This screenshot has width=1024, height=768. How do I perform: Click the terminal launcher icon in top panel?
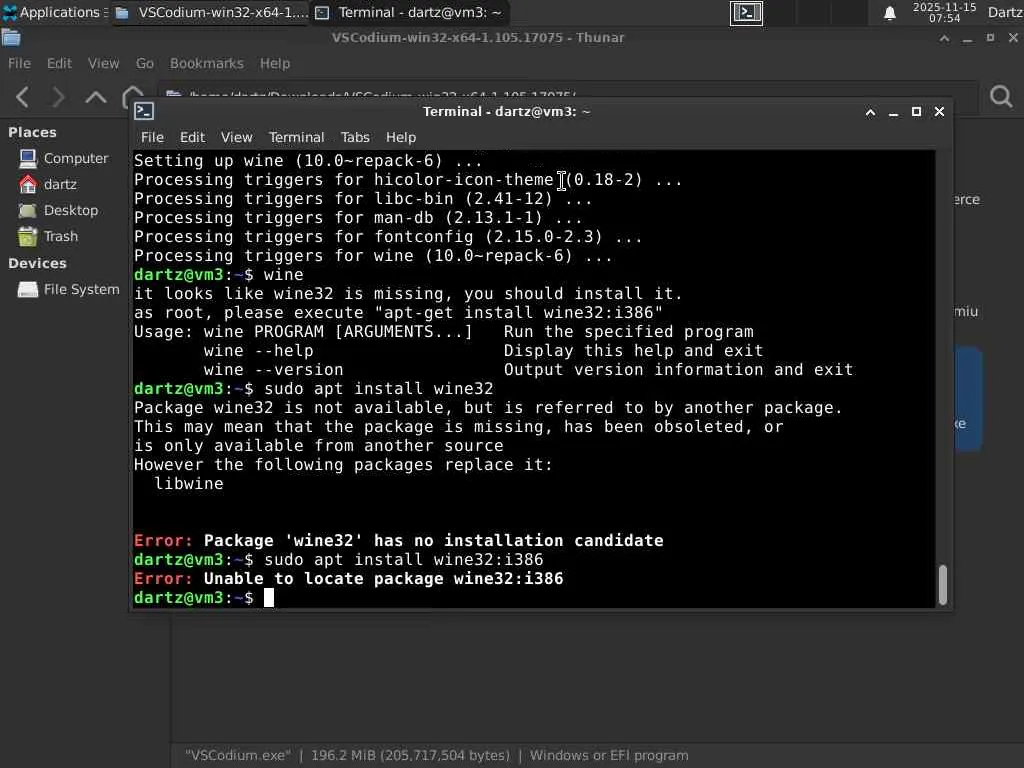pos(746,12)
